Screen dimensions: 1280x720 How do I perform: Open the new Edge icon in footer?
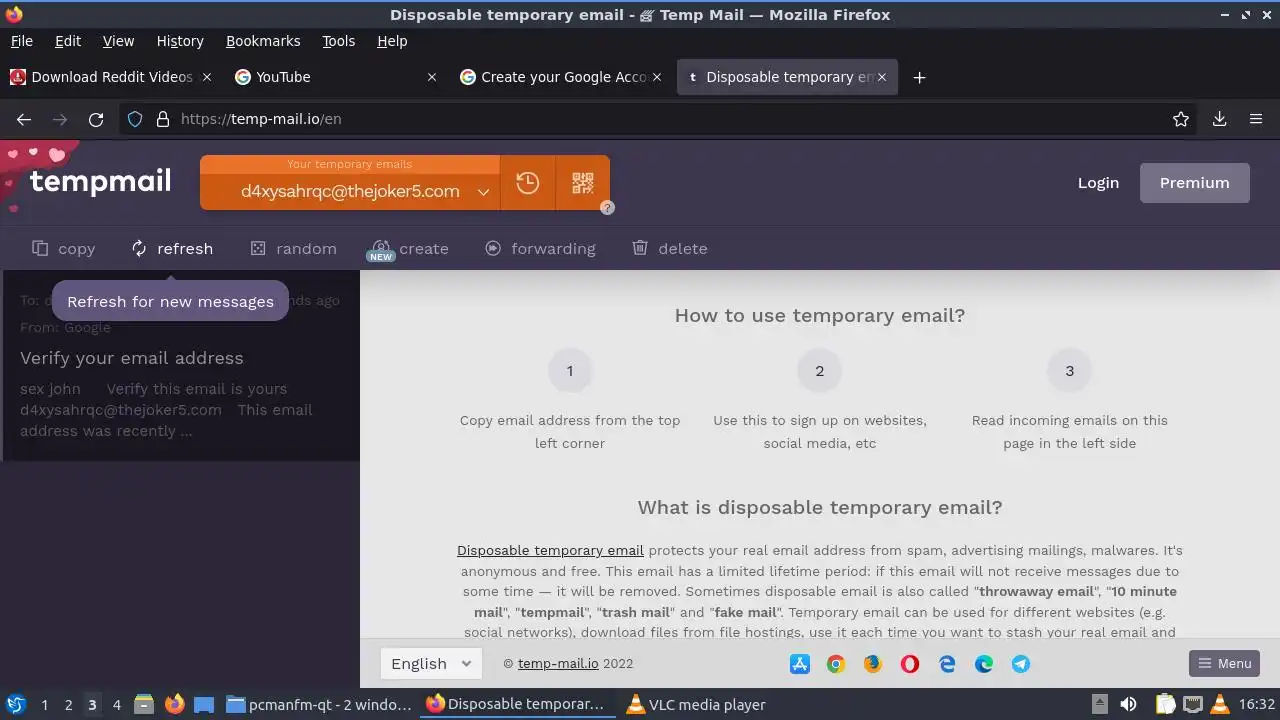coord(984,664)
